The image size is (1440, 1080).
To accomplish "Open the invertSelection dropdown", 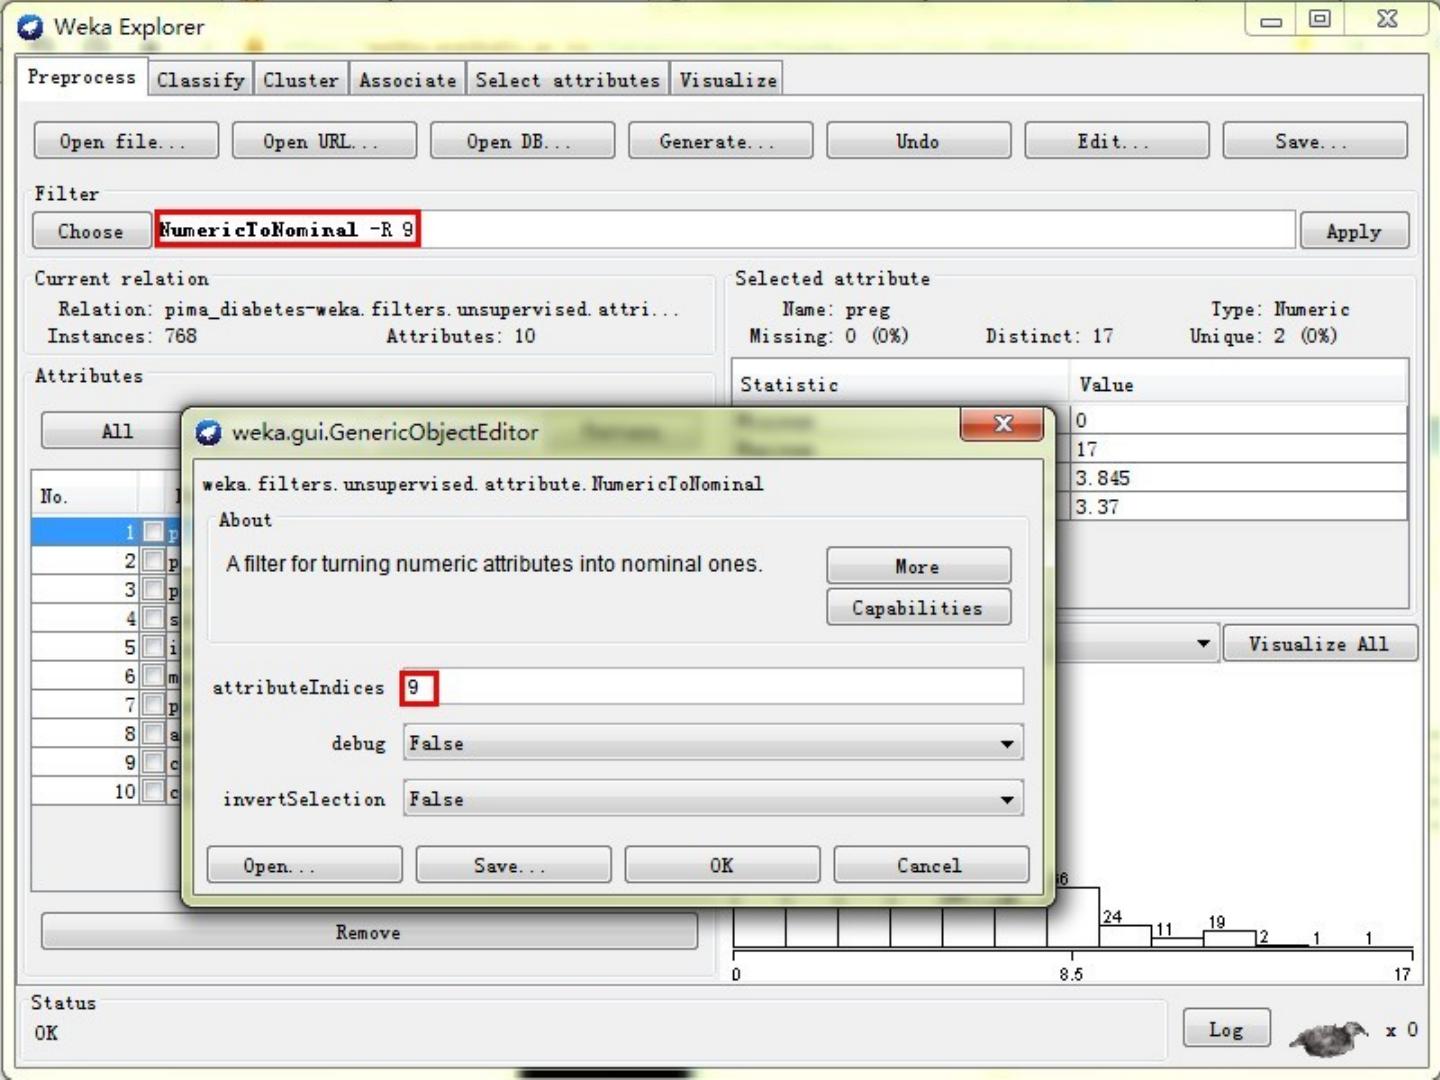I will (x=713, y=799).
